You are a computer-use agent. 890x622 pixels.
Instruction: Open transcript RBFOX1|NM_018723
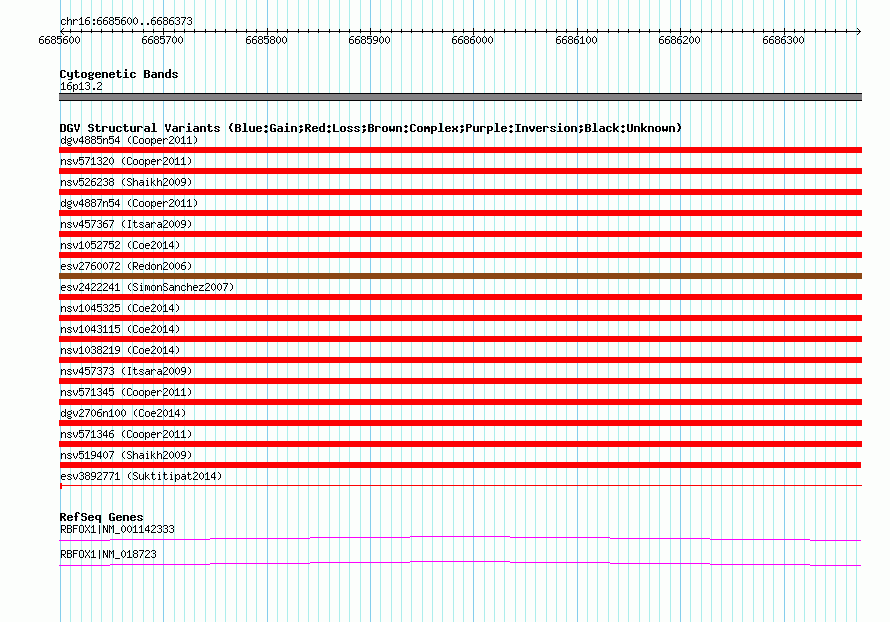tap(108, 554)
